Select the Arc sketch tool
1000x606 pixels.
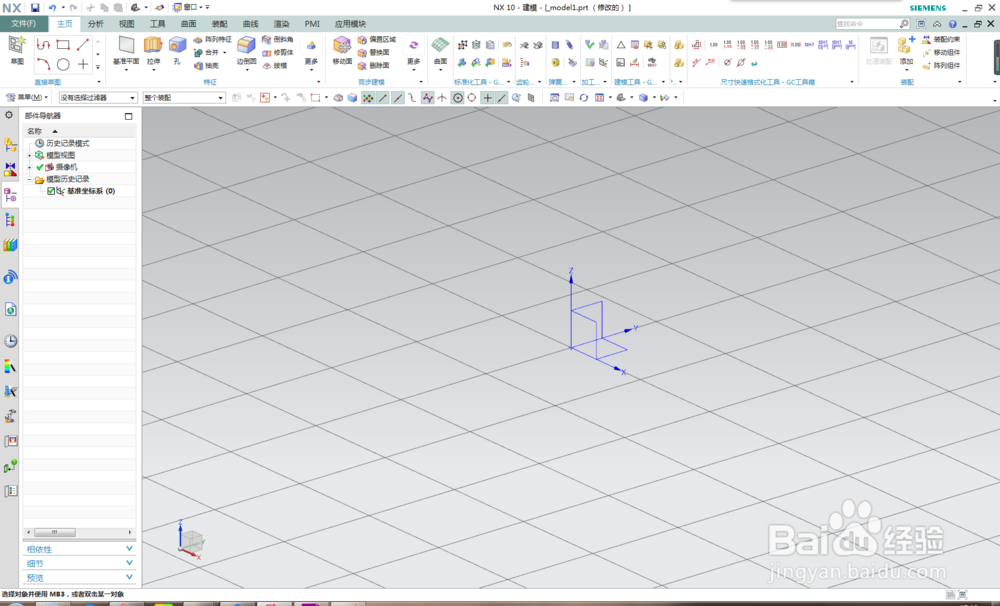tap(43, 64)
